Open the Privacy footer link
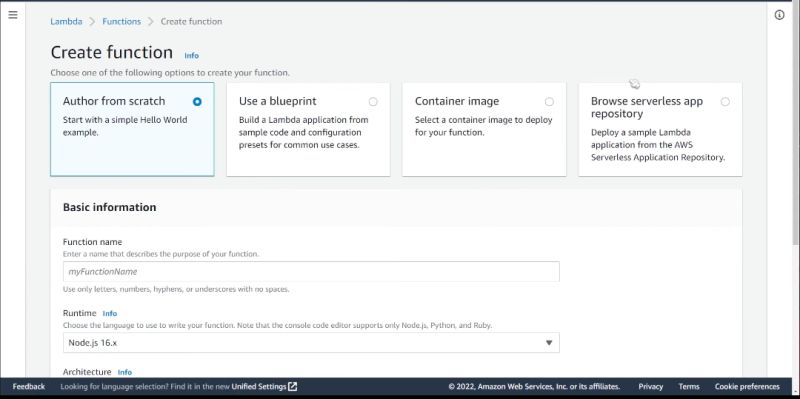This screenshot has width=800, height=399. (651, 386)
